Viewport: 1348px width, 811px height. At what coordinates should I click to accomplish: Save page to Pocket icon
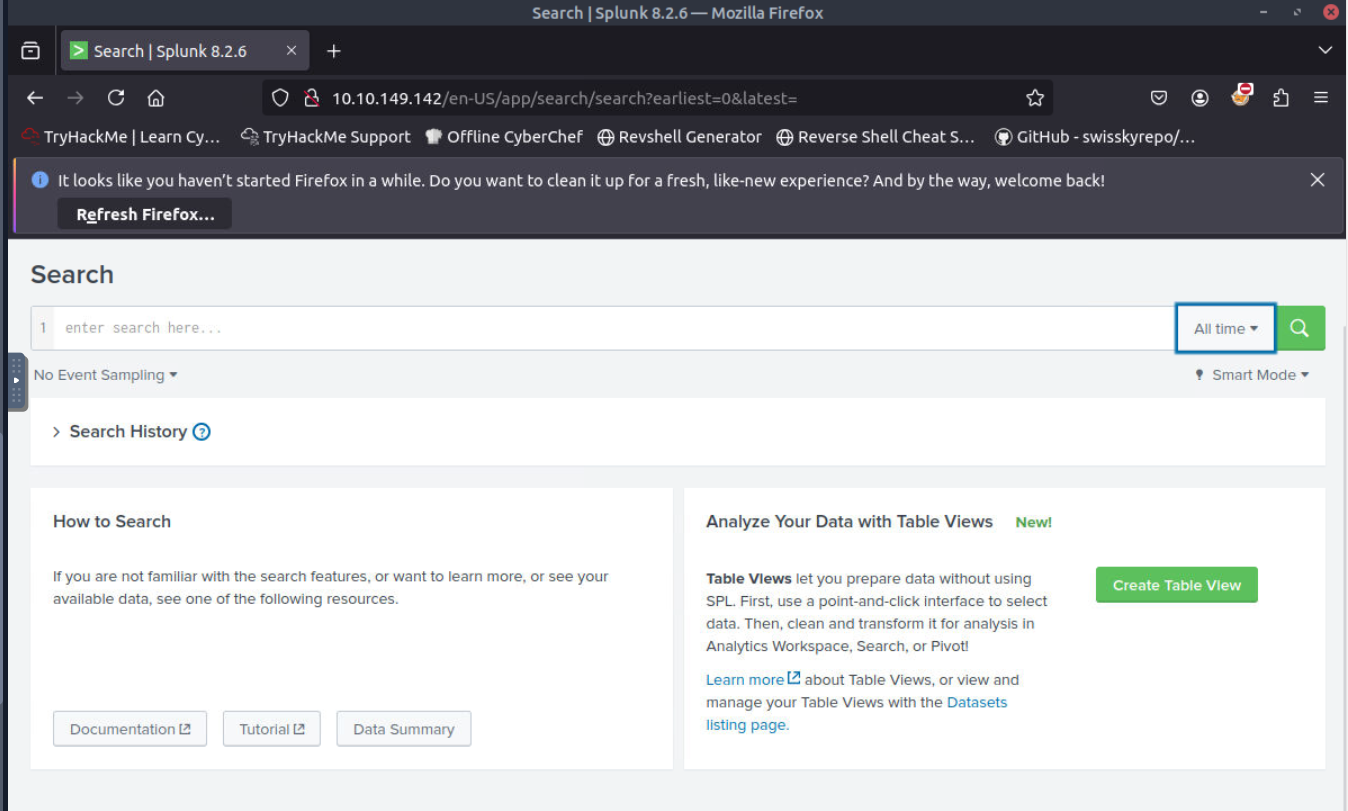coord(1159,98)
